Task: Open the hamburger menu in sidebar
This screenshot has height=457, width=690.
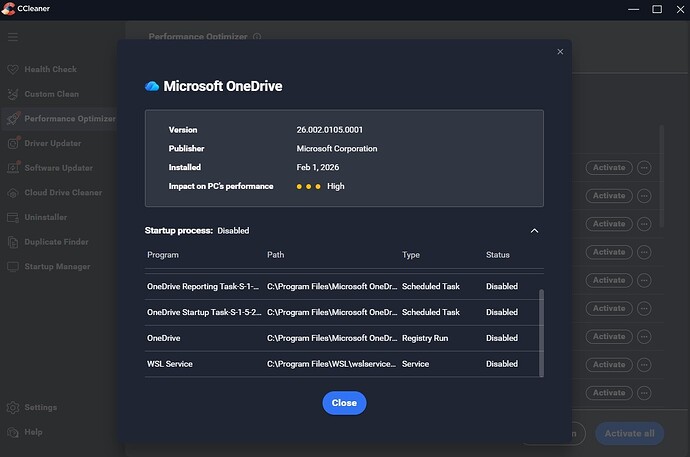Action: 13,37
